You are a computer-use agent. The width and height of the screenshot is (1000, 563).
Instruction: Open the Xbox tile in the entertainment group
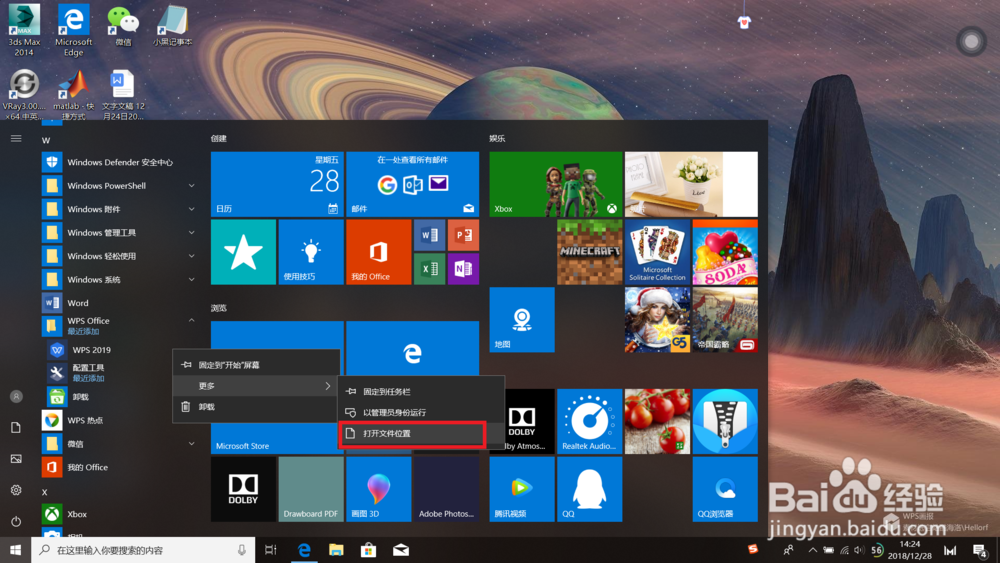(555, 184)
